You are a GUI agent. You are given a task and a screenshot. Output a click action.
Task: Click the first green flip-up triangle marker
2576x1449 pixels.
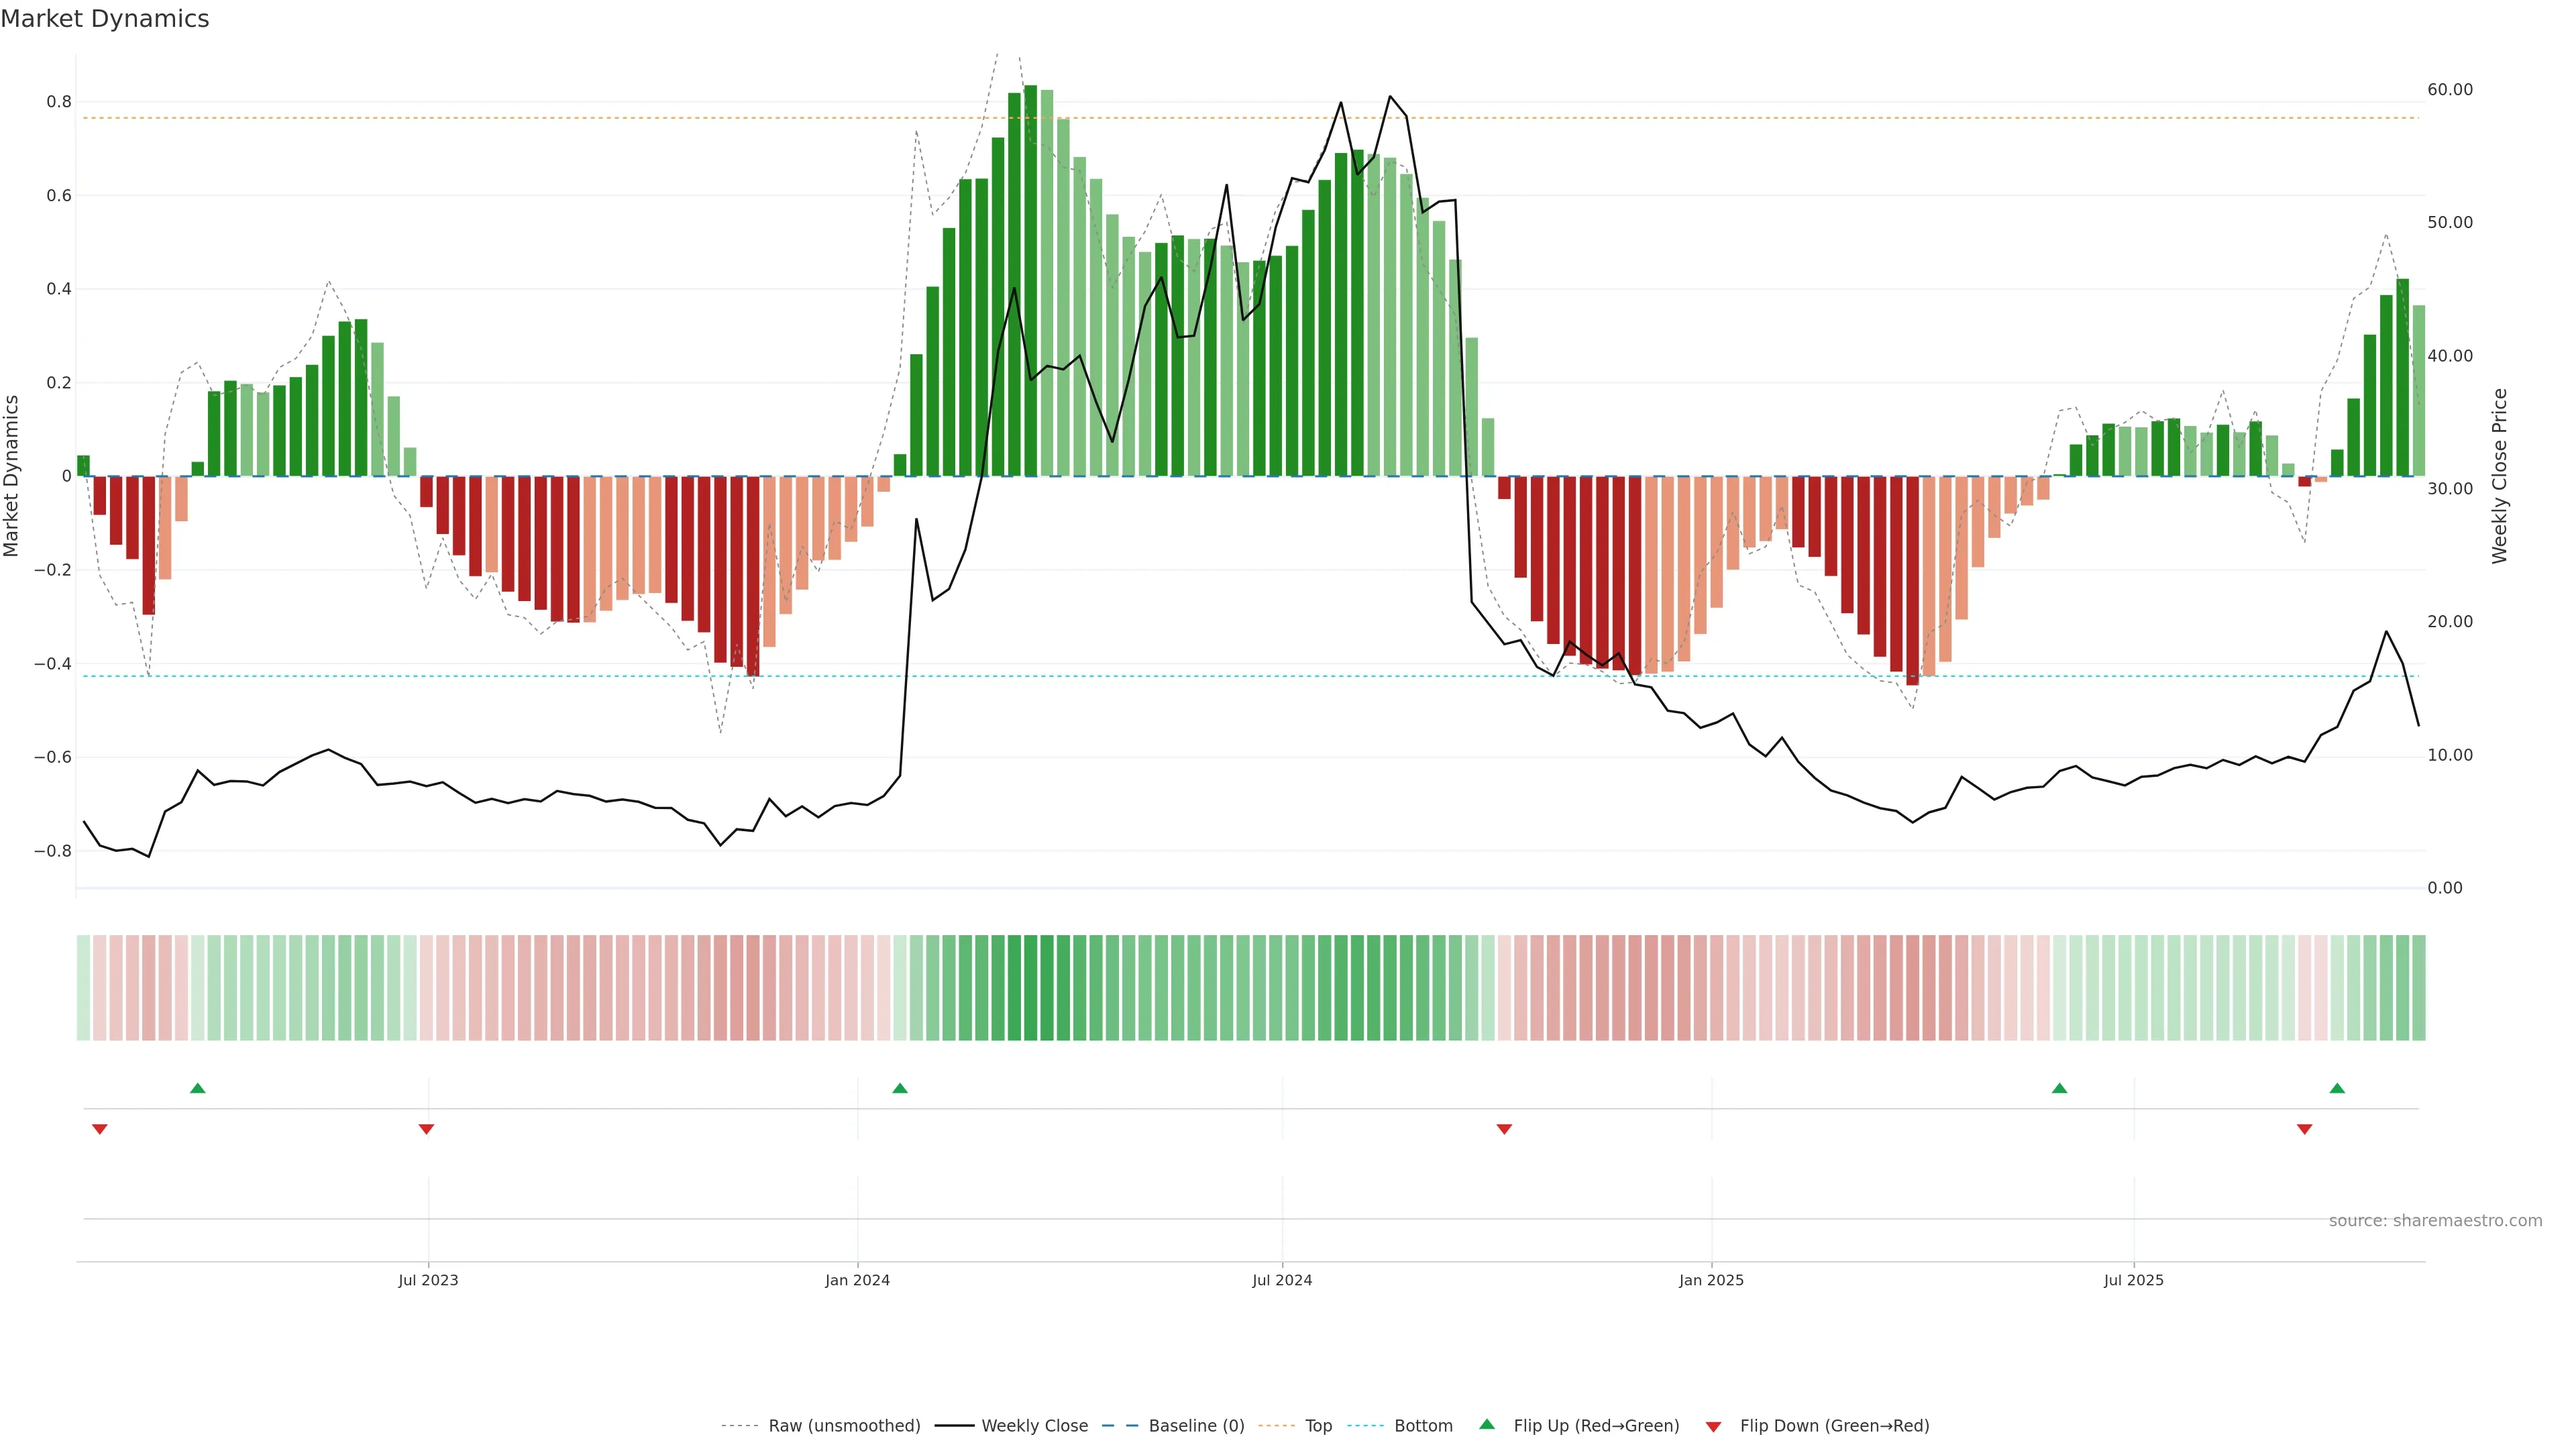[x=198, y=1088]
